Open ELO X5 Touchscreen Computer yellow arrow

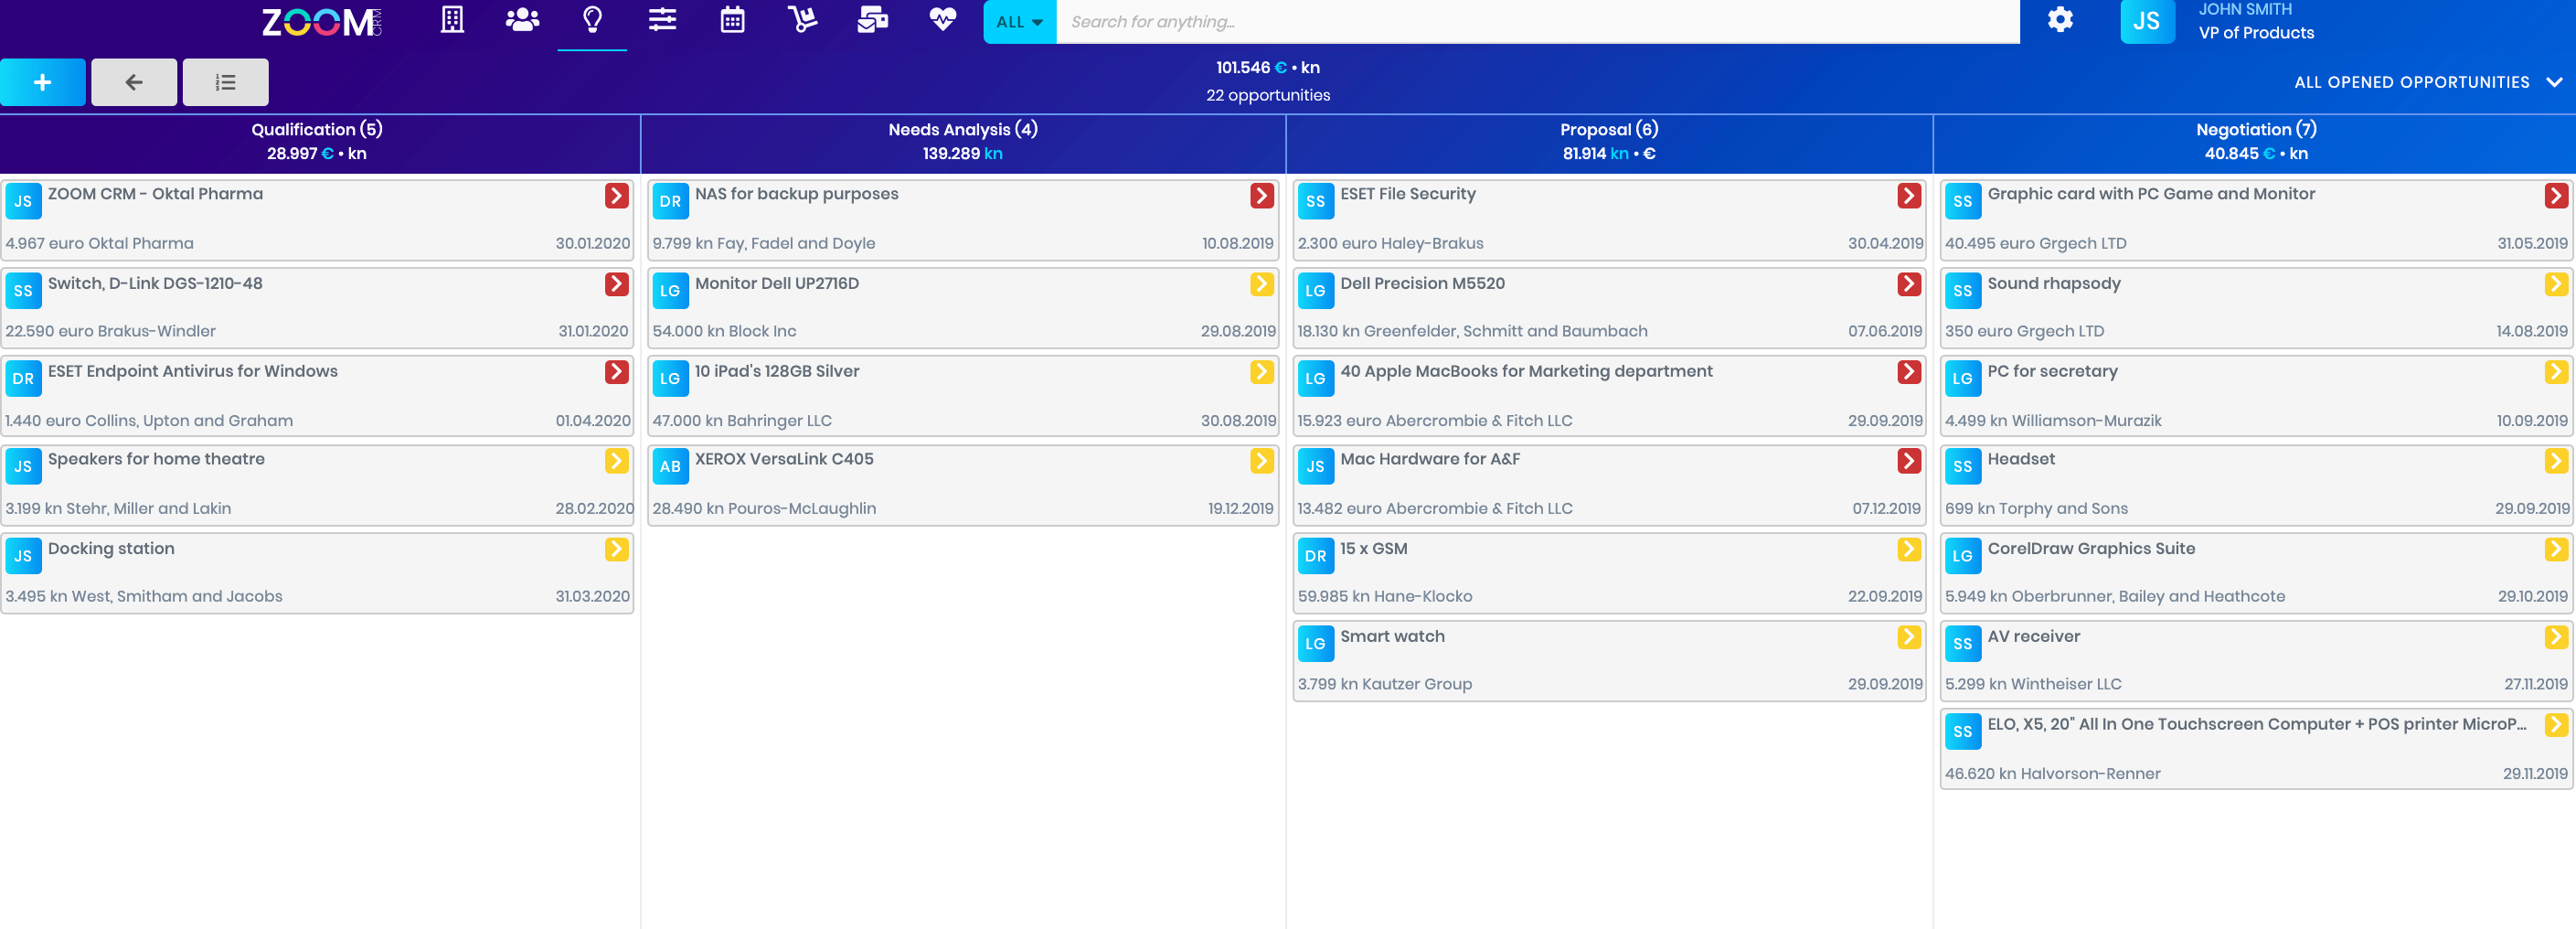click(2556, 725)
